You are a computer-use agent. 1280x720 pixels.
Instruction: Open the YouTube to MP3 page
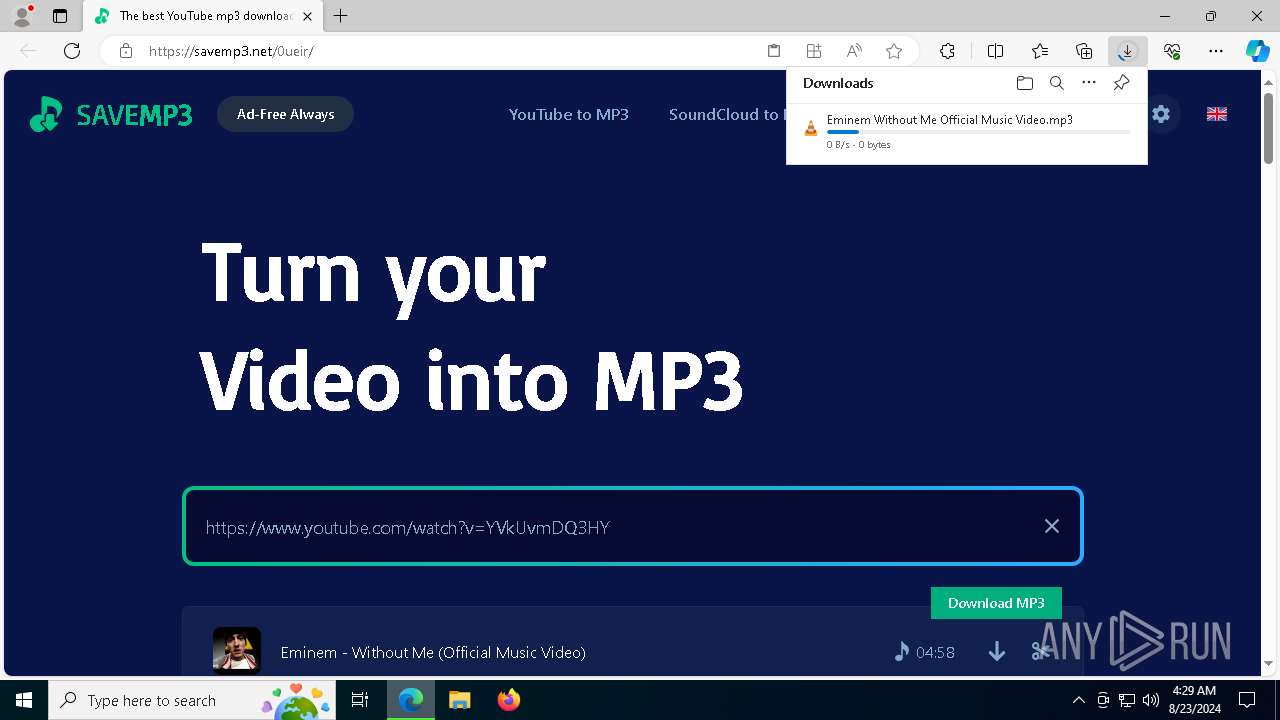click(568, 114)
